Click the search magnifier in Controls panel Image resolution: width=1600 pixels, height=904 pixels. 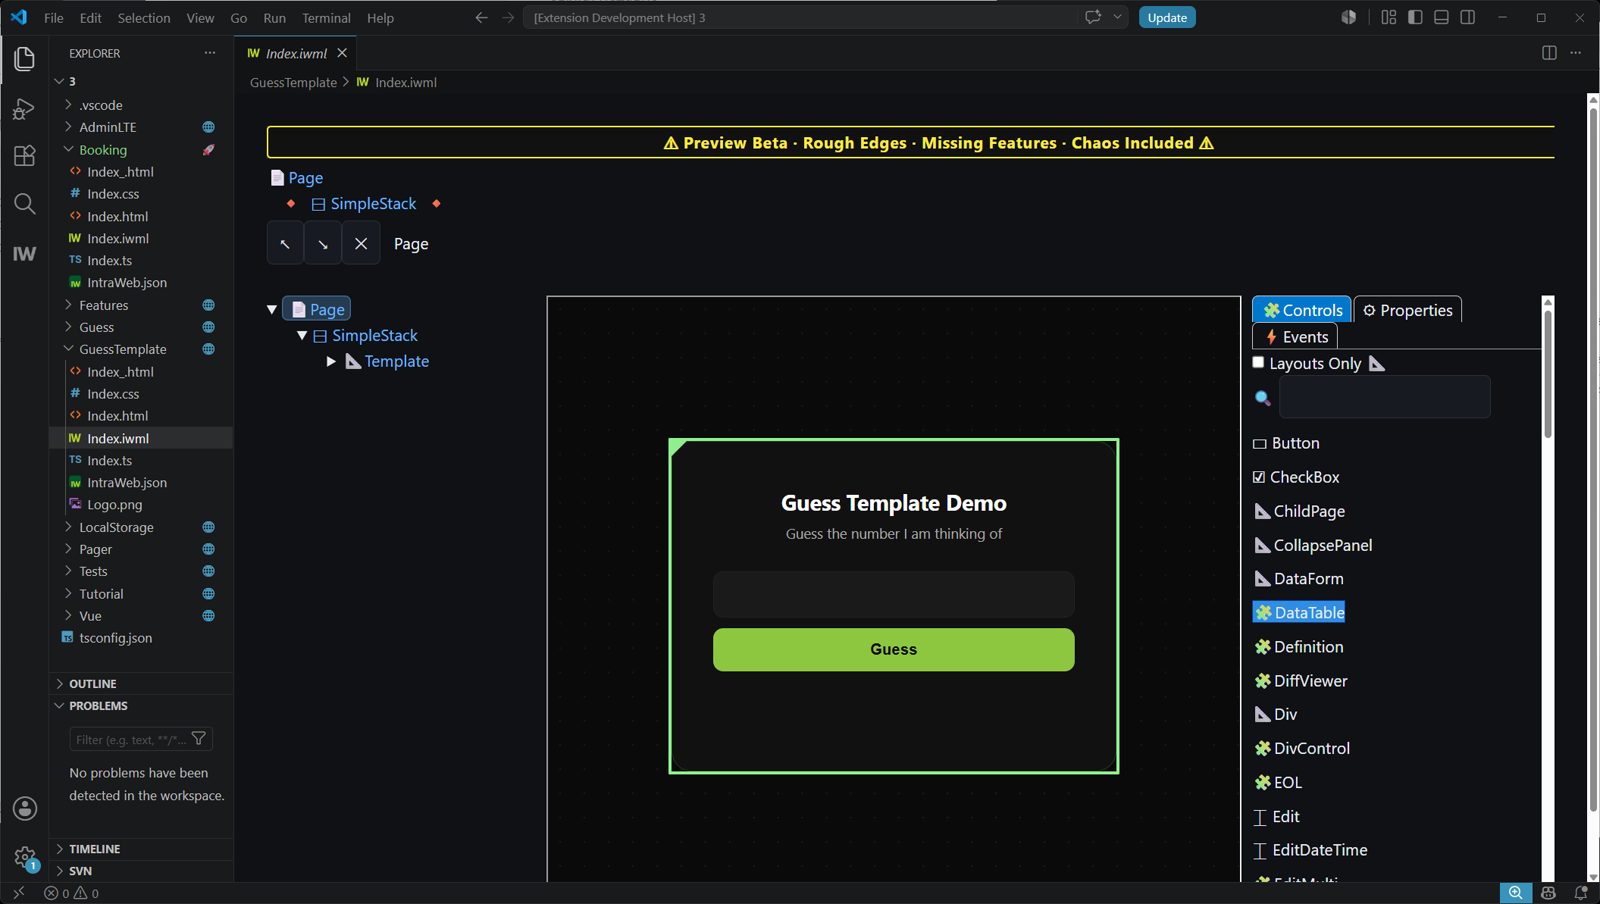pyautogui.click(x=1263, y=398)
